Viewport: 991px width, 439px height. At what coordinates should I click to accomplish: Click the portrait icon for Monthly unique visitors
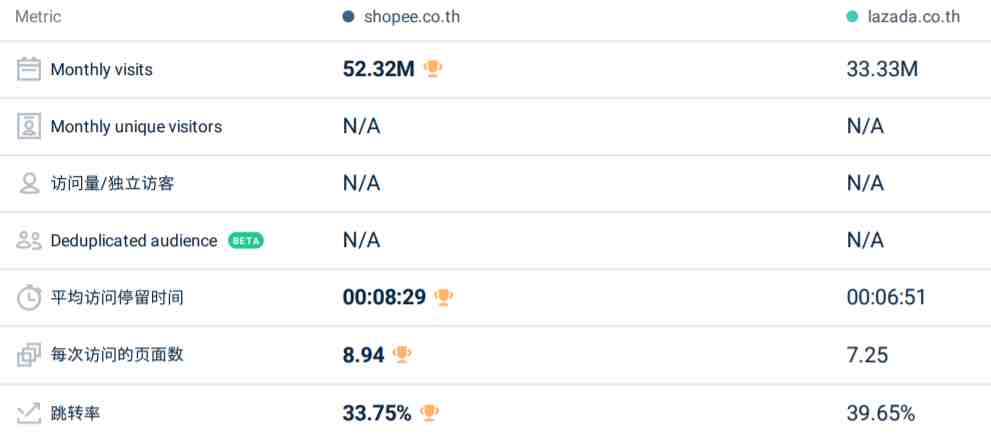(28, 126)
